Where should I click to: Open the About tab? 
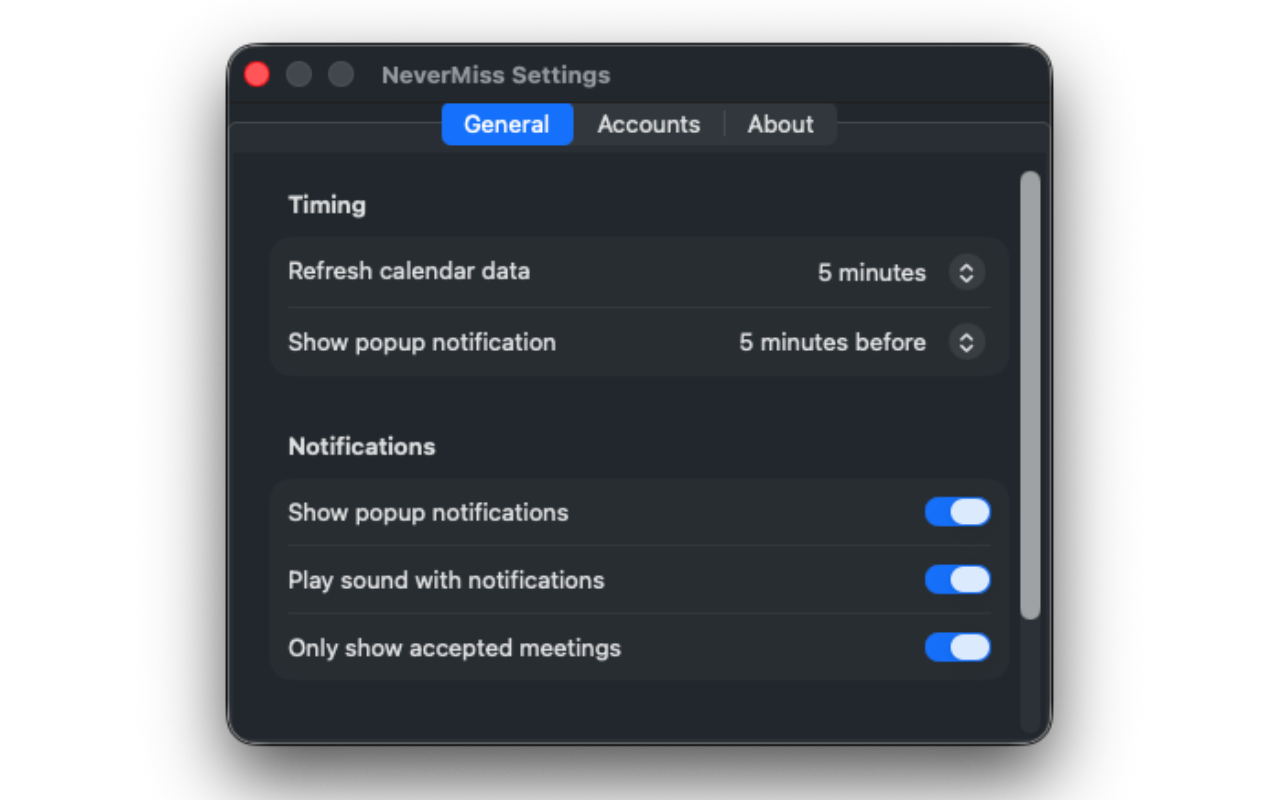tap(780, 124)
